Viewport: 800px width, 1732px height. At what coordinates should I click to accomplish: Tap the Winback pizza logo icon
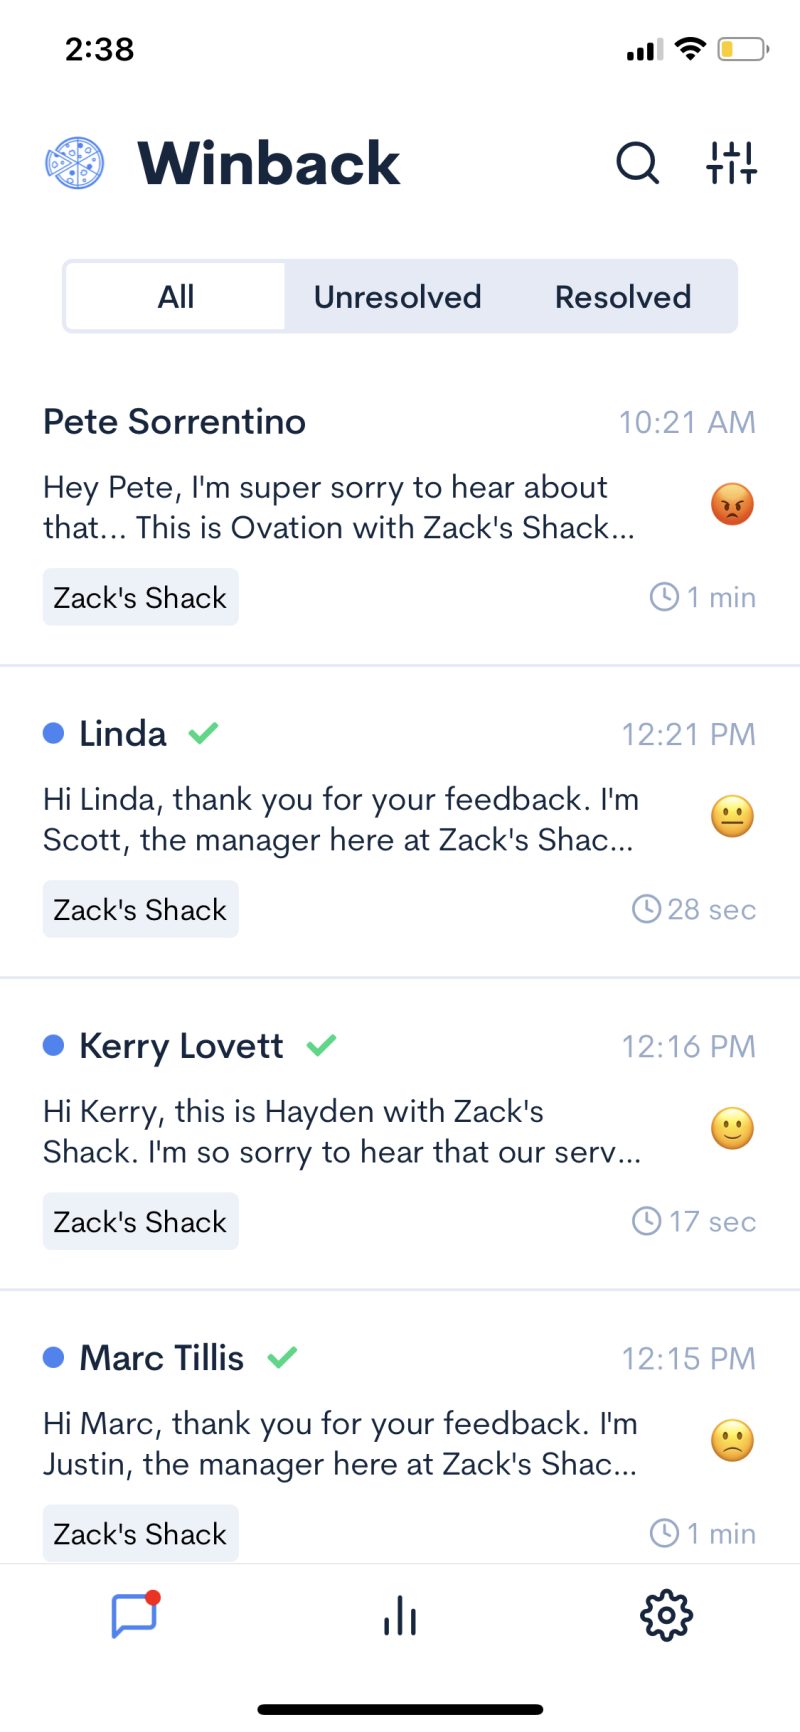75,163
